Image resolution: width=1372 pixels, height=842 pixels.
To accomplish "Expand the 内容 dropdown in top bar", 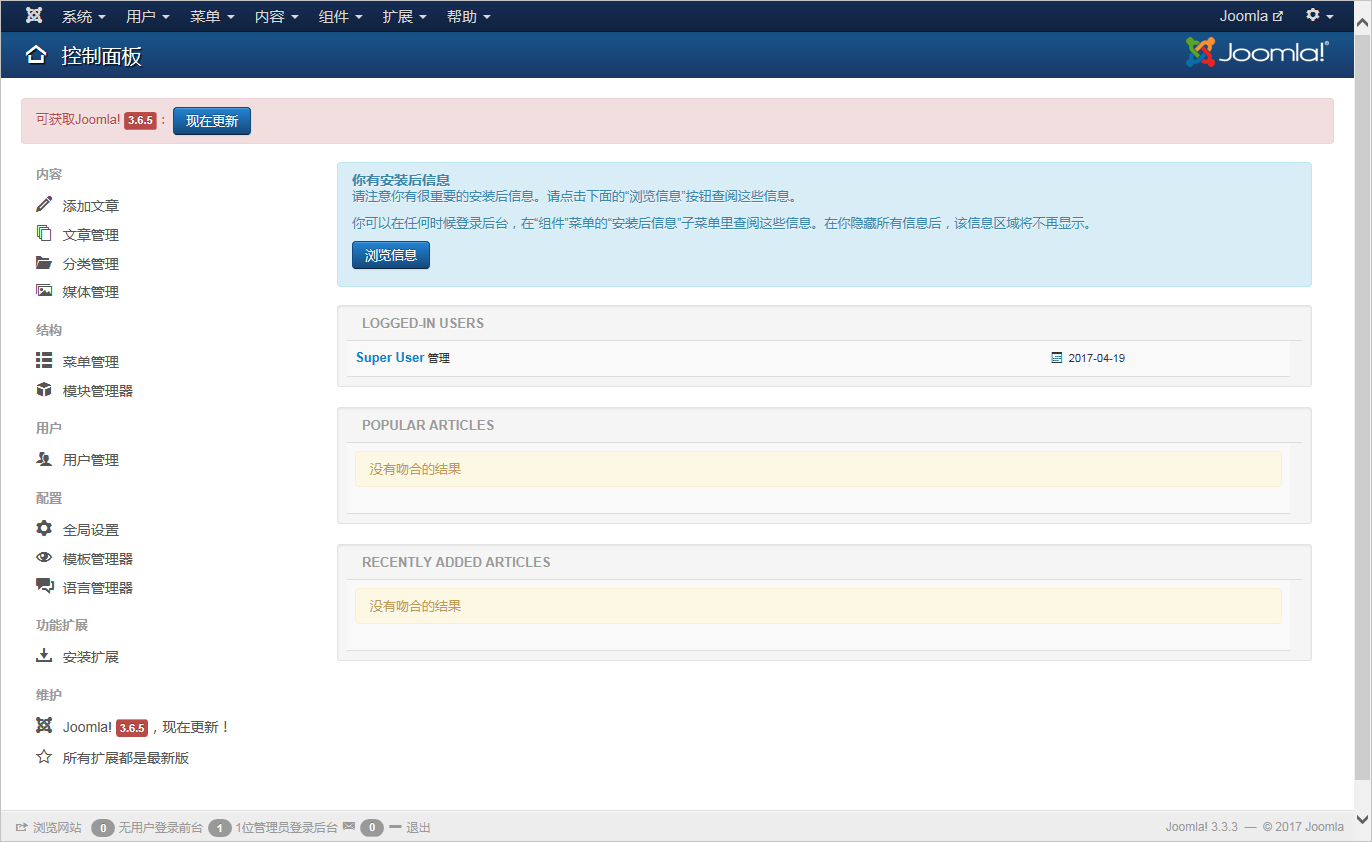I will click(276, 16).
